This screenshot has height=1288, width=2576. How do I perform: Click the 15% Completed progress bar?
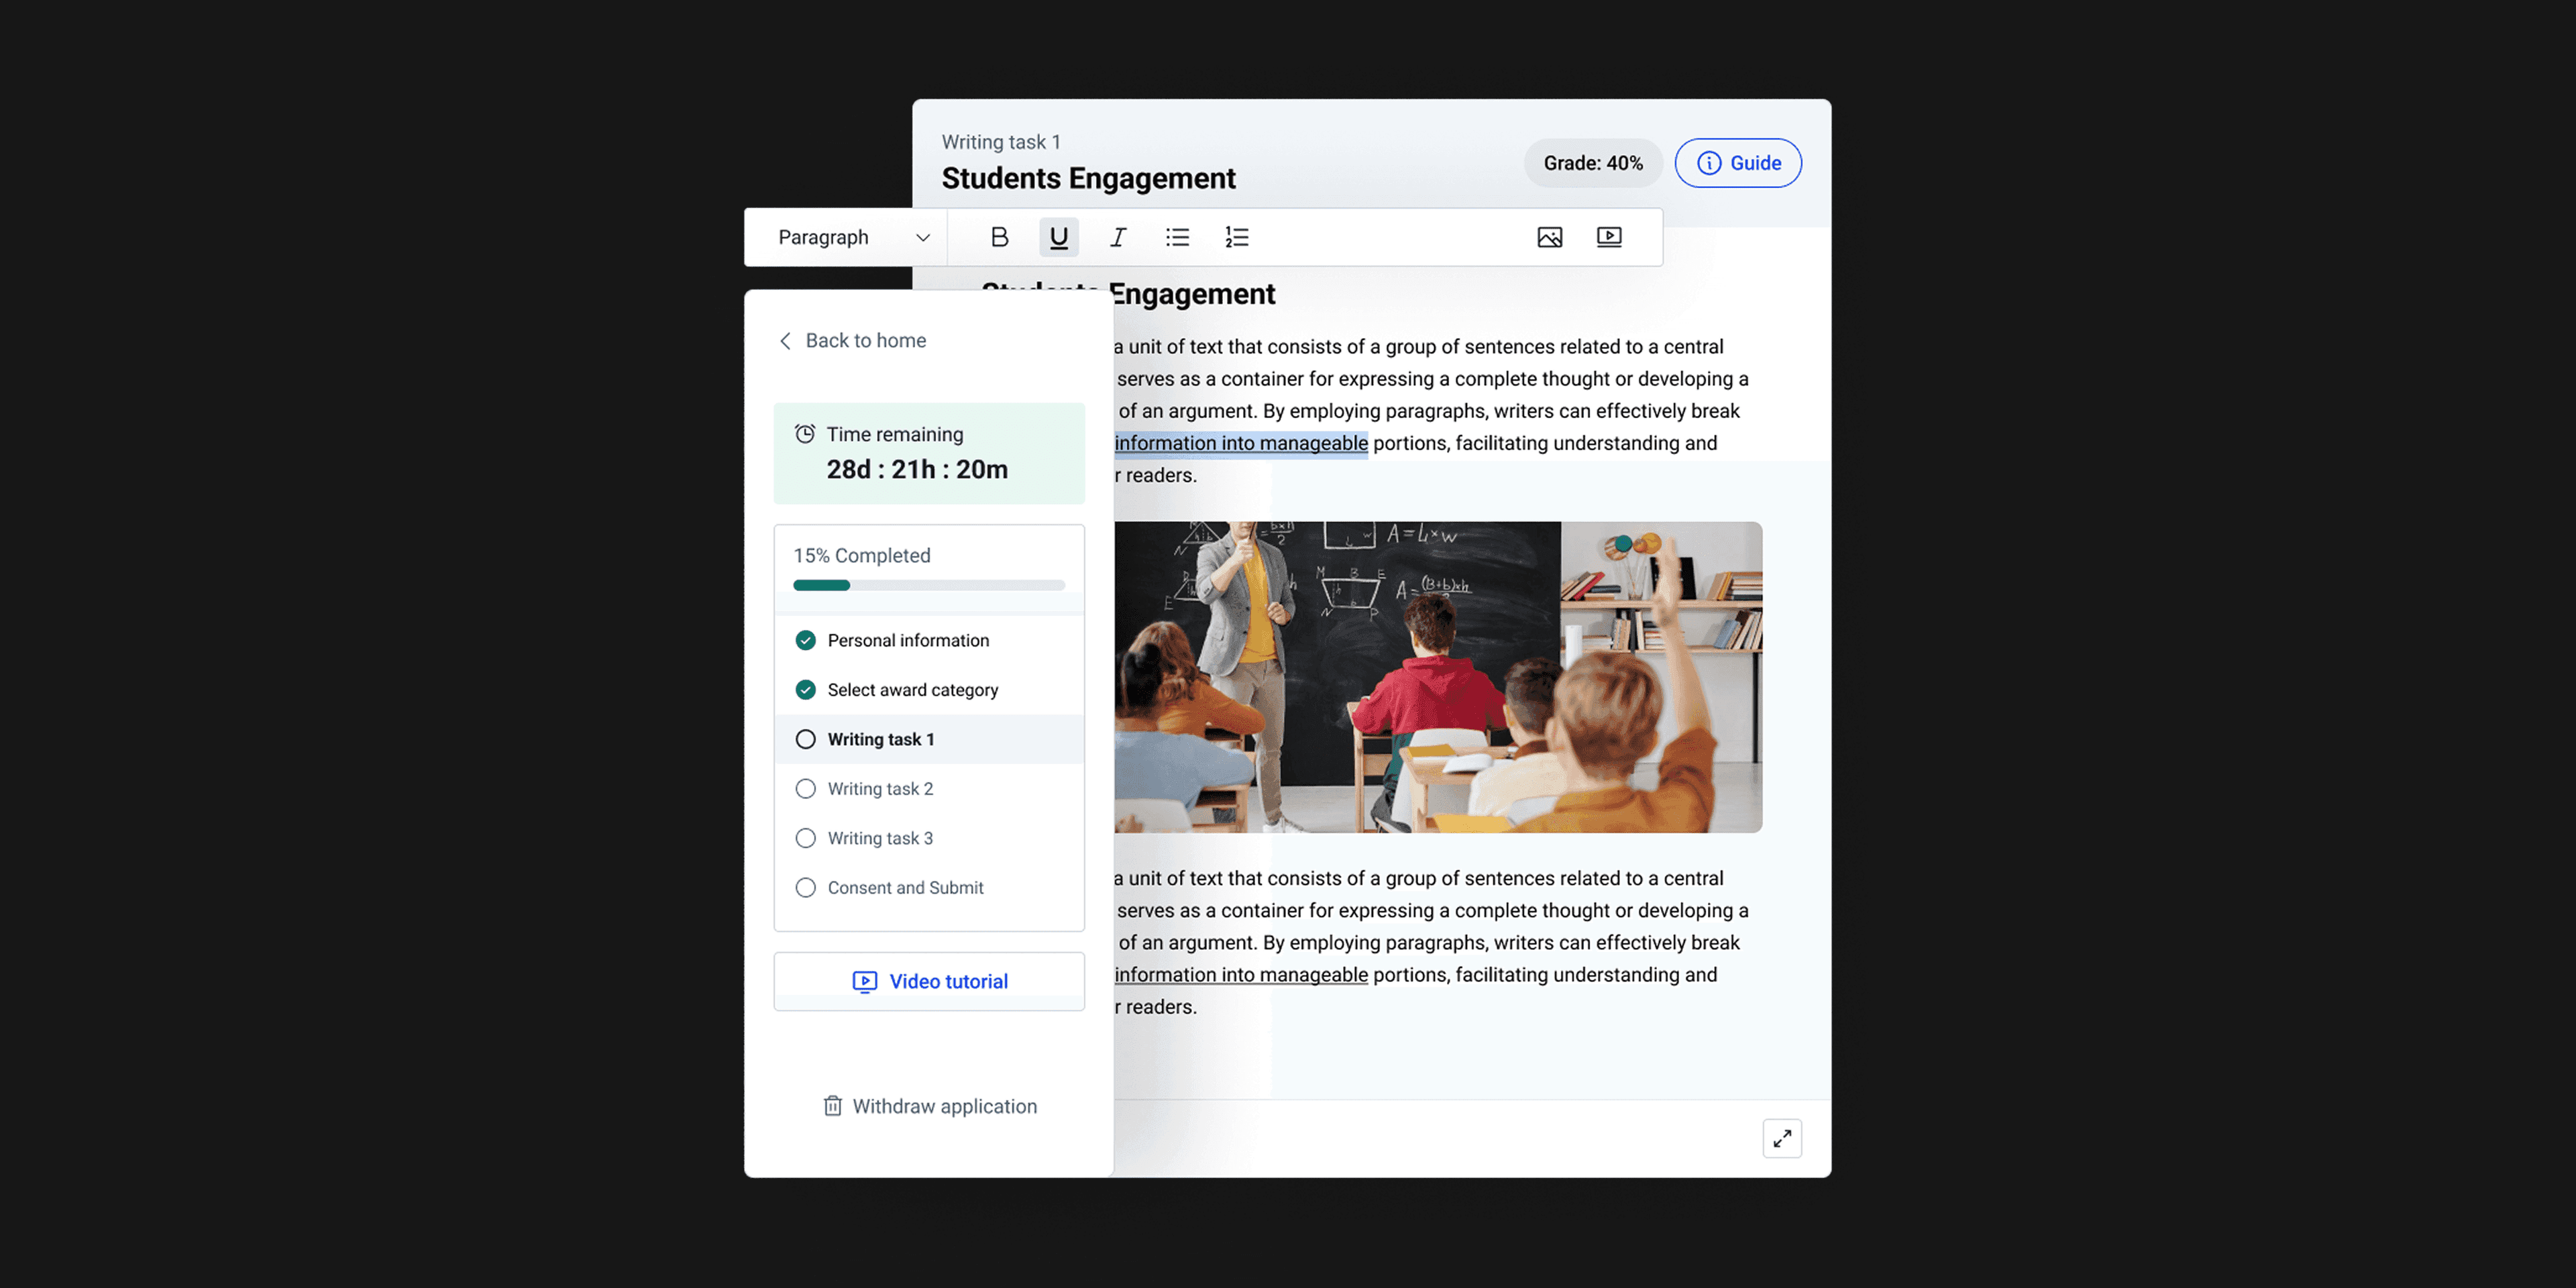(929, 585)
